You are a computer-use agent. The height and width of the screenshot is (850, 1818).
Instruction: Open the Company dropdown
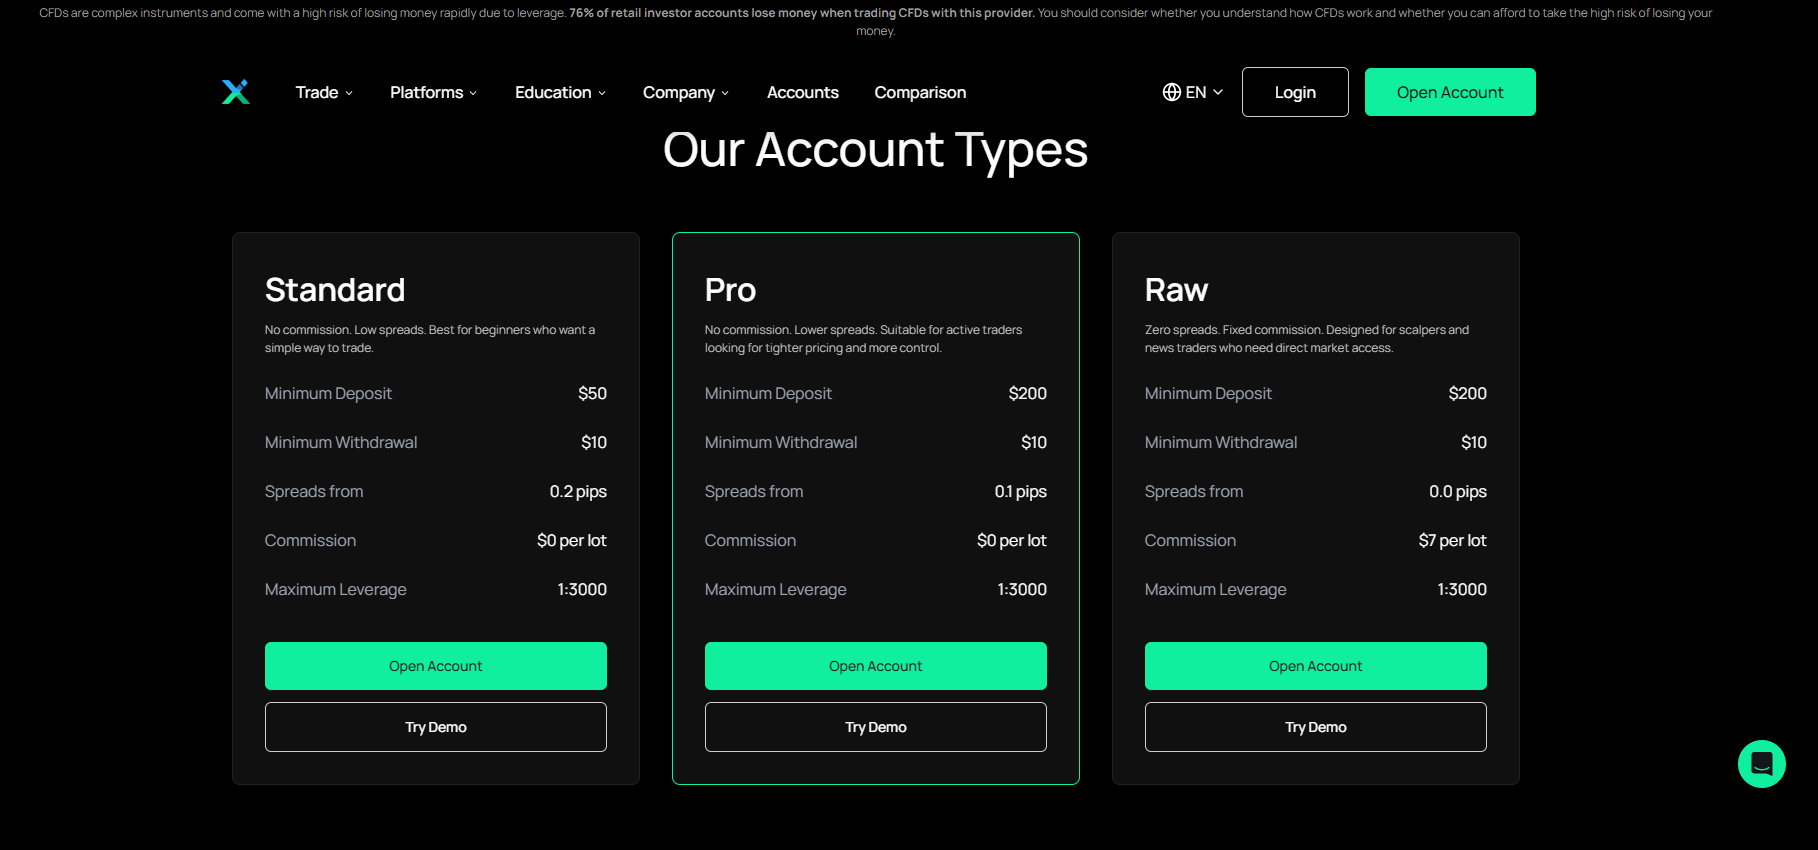(x=685, y=92)
